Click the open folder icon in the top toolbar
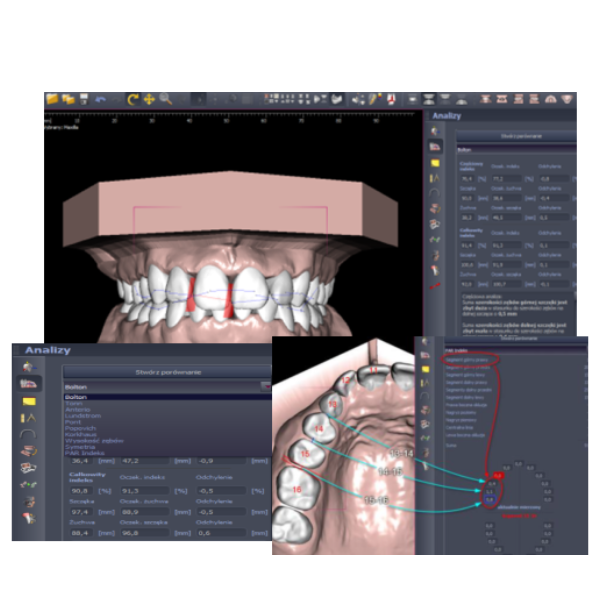The height and width of the screenshot is (600, 600). click(53, 99)
